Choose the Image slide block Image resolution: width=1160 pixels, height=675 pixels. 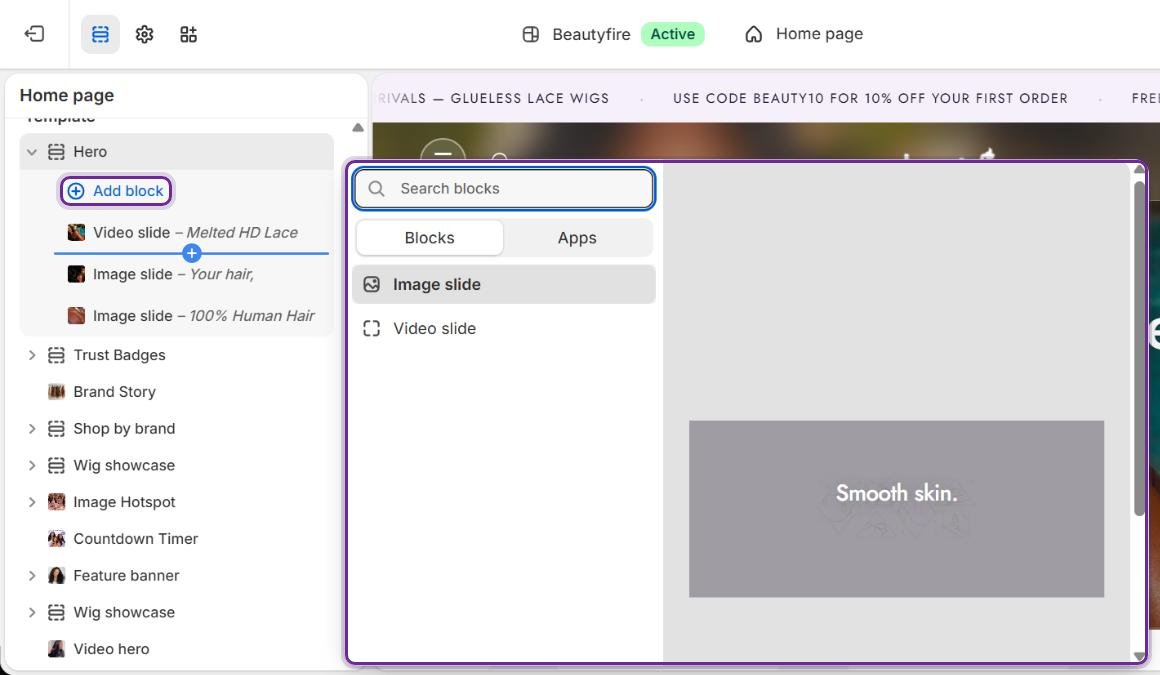[504, 284]
